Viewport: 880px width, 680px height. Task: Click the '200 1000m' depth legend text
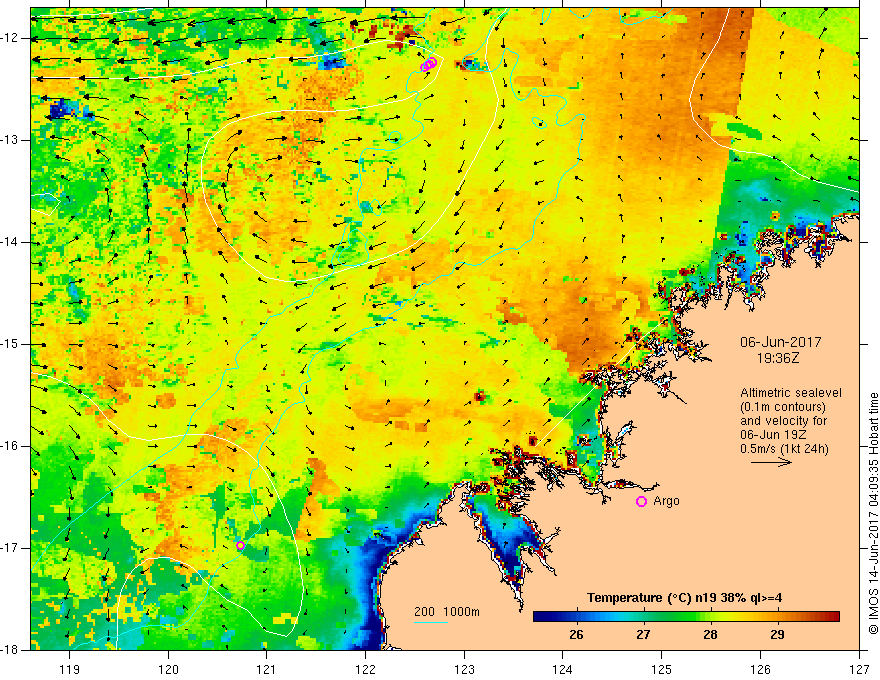(447, 612)
